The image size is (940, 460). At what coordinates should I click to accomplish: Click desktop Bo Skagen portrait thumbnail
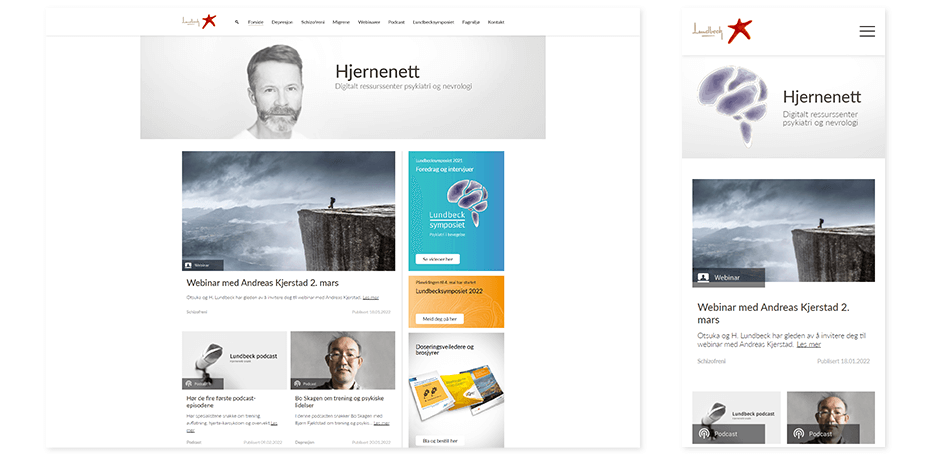(x=343, y=360)
